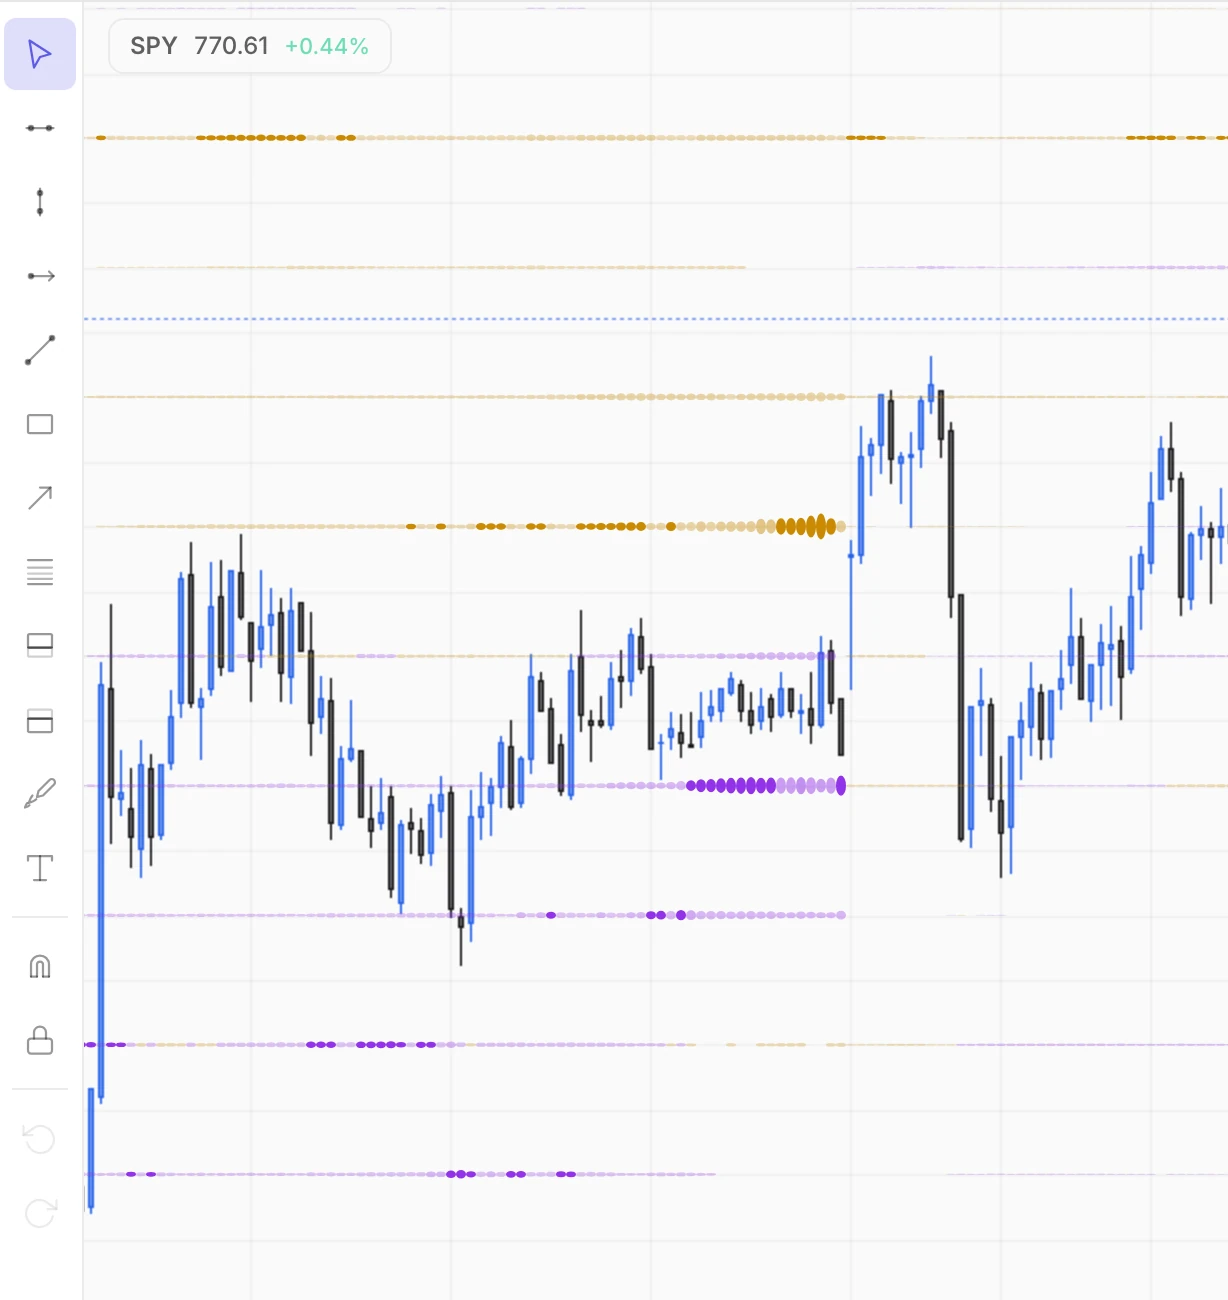Screen dimensions: 1228x1300
Task: Select the arrow drawing tool
Action: pos(40,498)
